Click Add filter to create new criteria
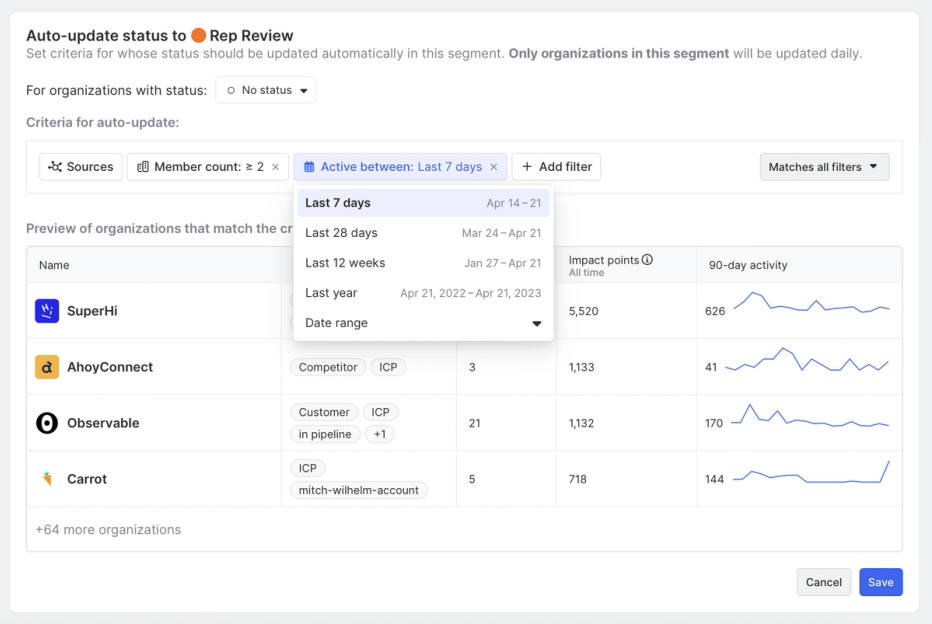932x624 pixels. (556, 166)
